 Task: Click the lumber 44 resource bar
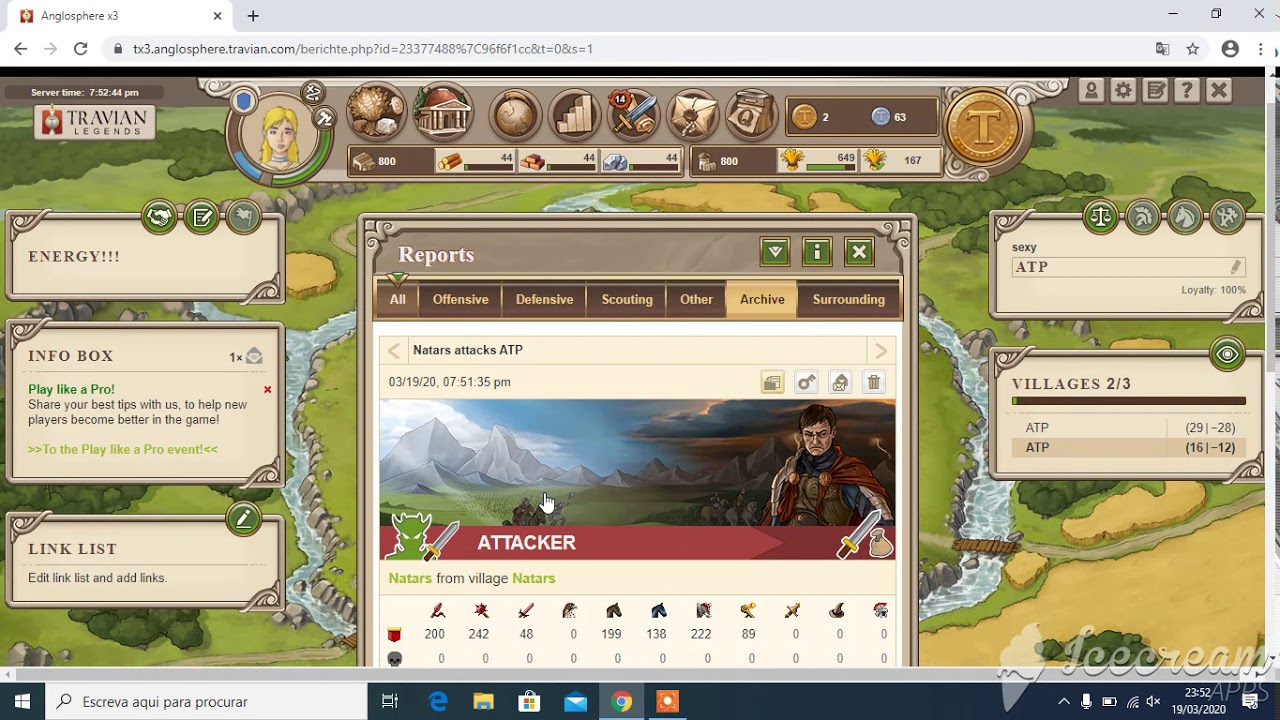(x=476, y=160)
